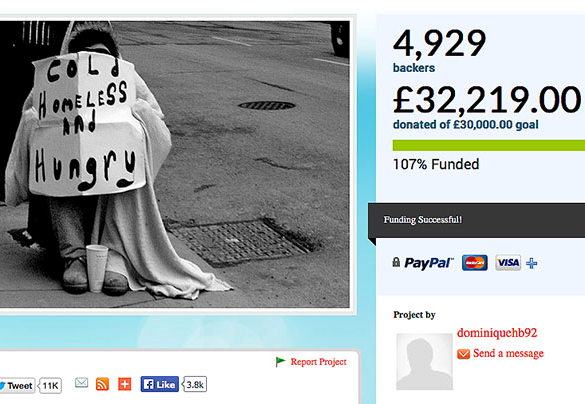
Task: Open the homeless sign project photo
Action: [175, 164]
